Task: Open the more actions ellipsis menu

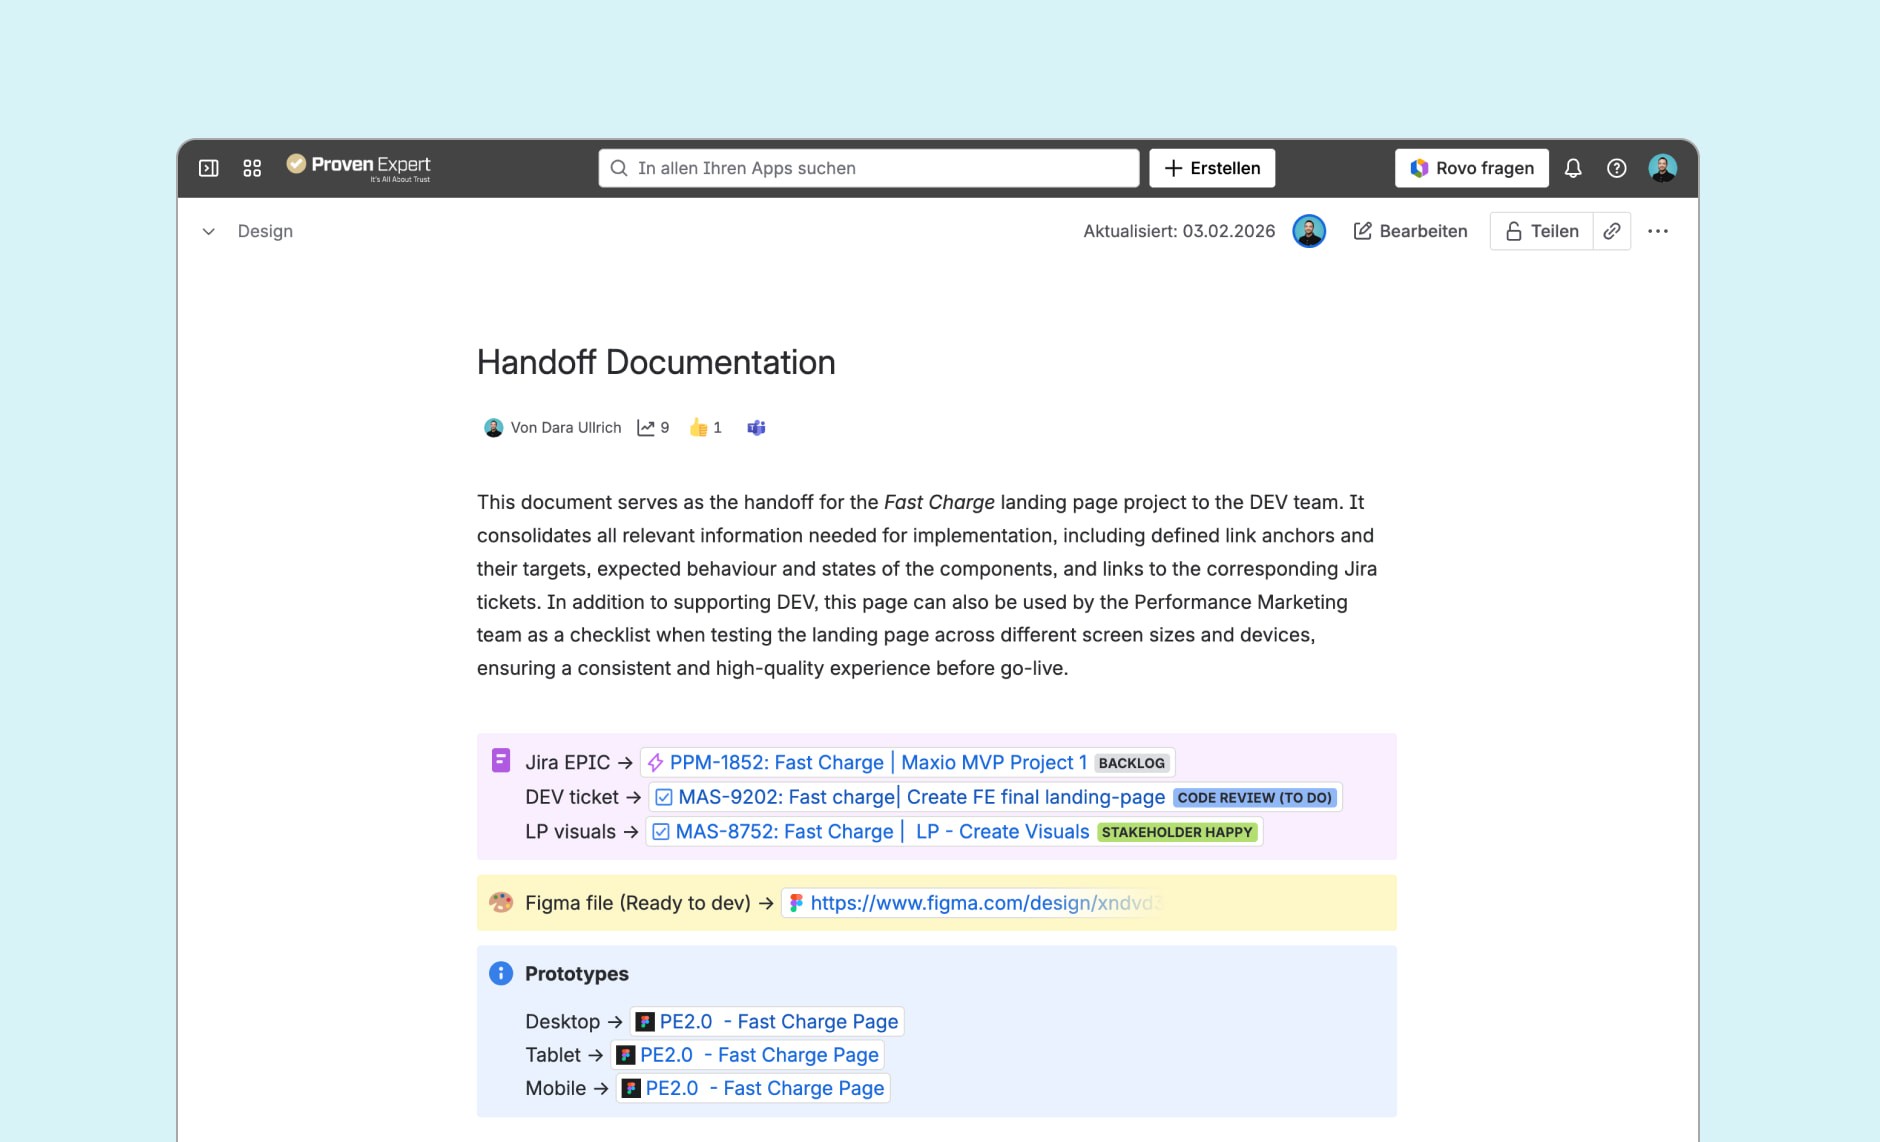Action: click(1658, 231)
